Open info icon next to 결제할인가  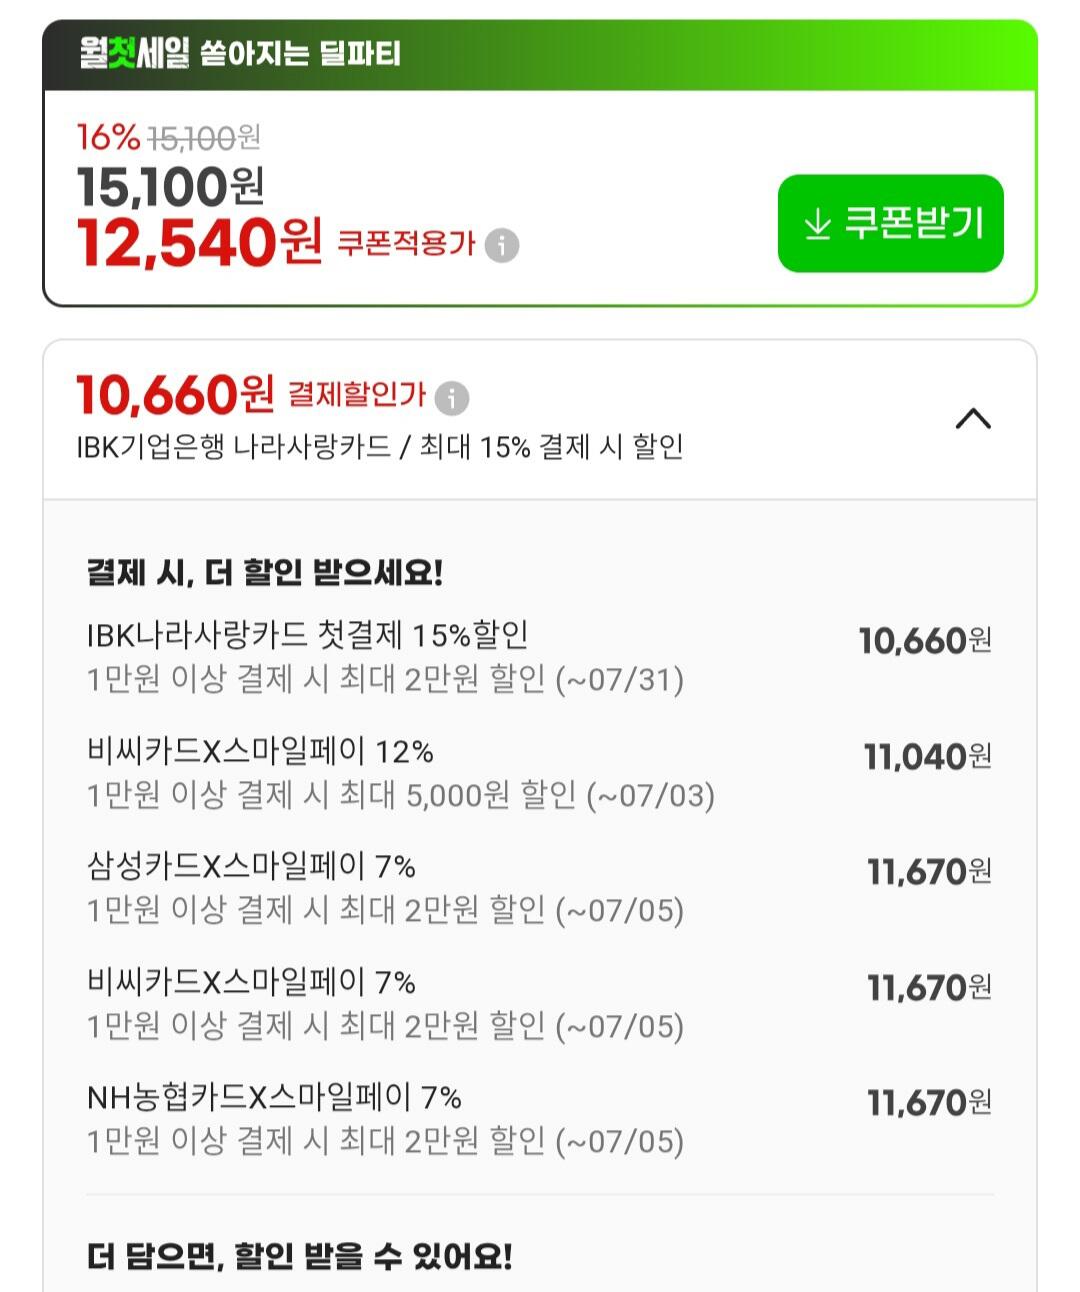click(452, 397)
